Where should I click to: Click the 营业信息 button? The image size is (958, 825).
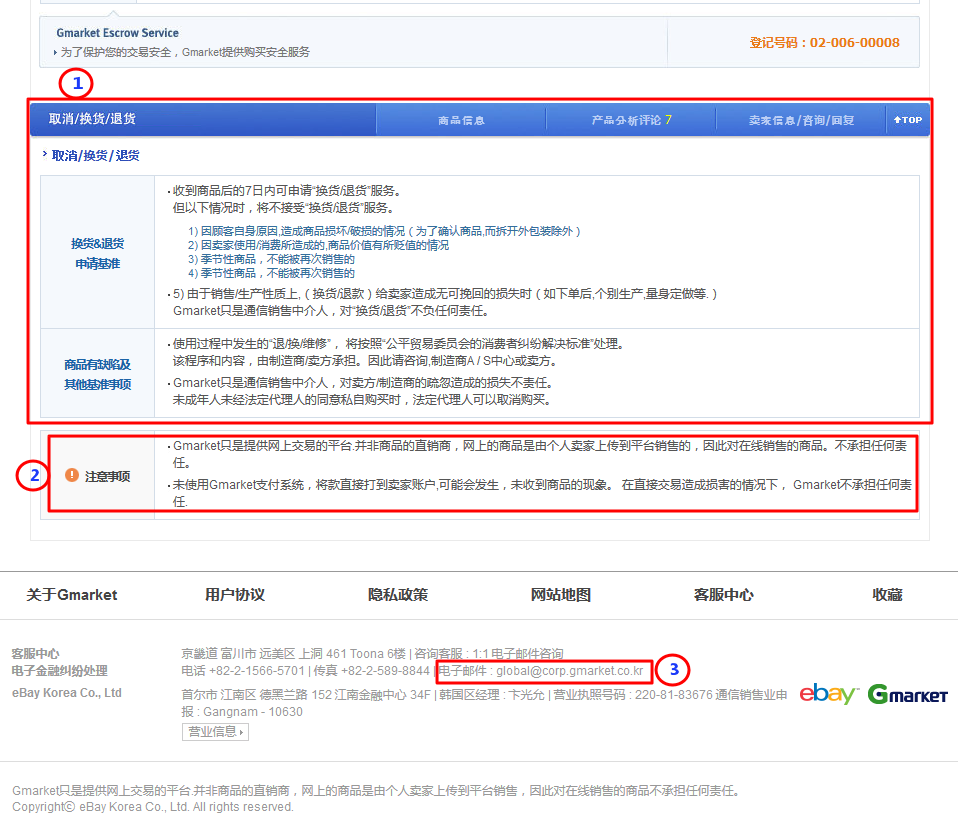(215, 732)
